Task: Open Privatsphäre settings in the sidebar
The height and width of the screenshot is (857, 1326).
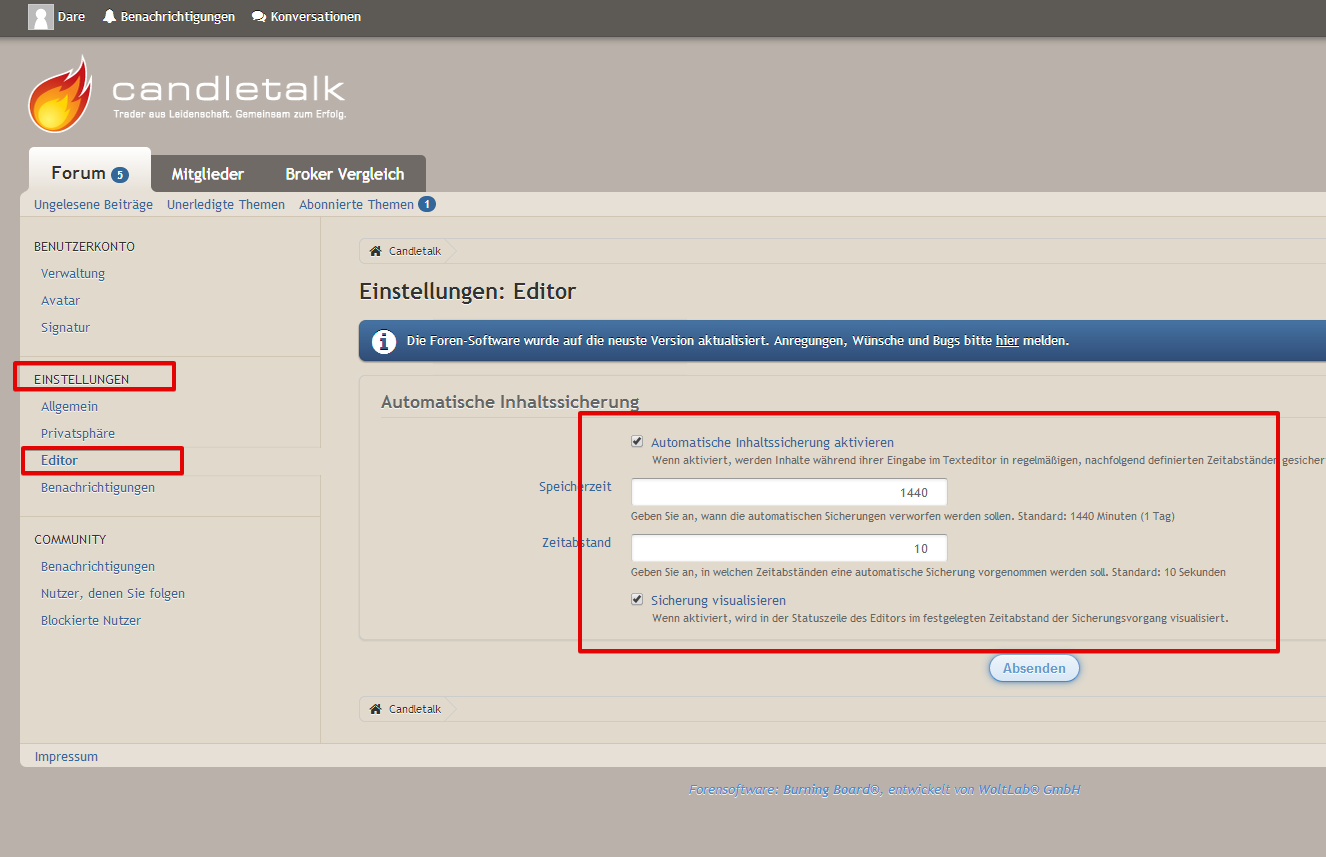Action: 78,433
